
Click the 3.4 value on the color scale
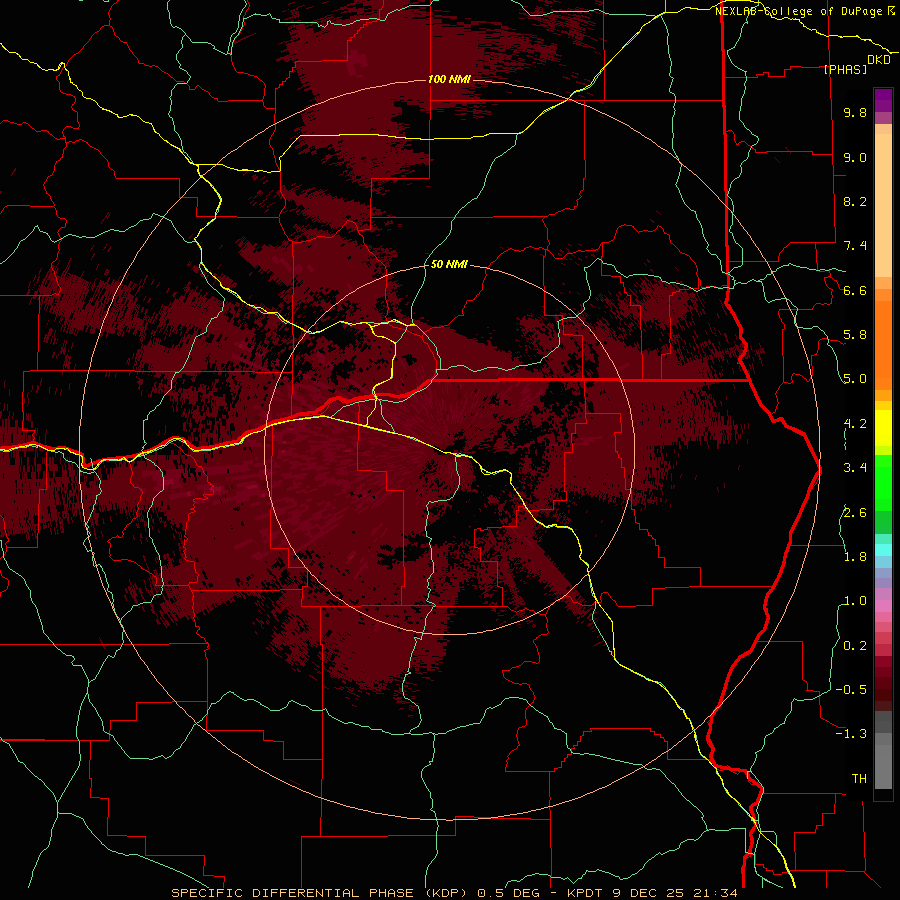[855, 468]
